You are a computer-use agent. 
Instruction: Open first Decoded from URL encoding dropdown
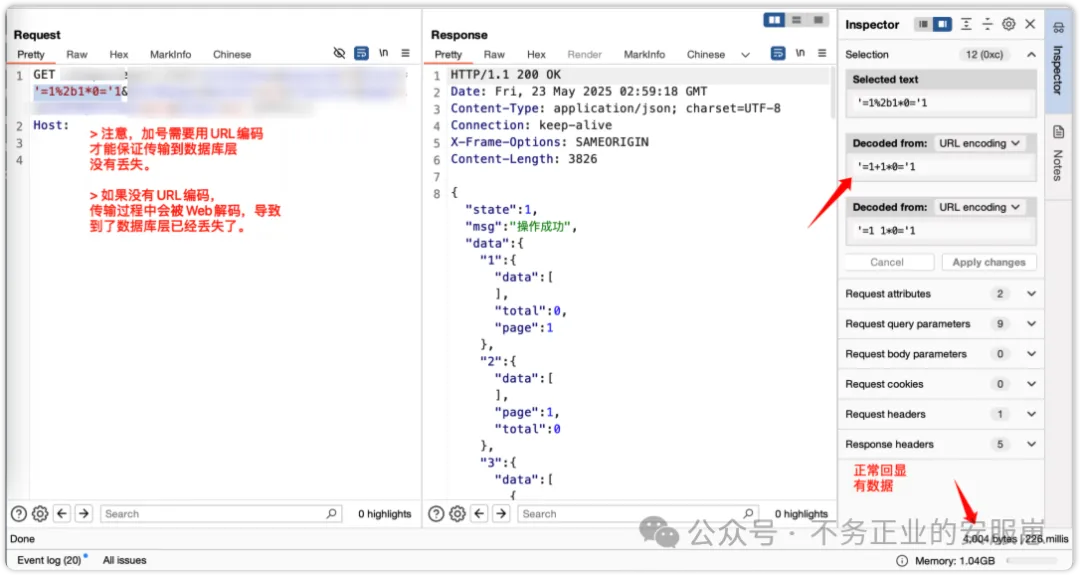[978, 143]
